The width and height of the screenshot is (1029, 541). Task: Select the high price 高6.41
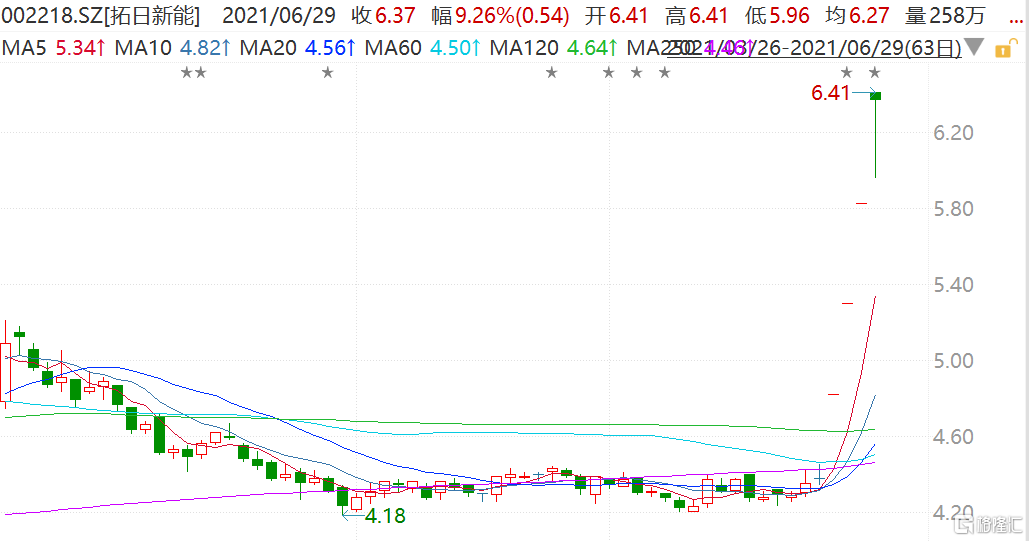(696, 15)
